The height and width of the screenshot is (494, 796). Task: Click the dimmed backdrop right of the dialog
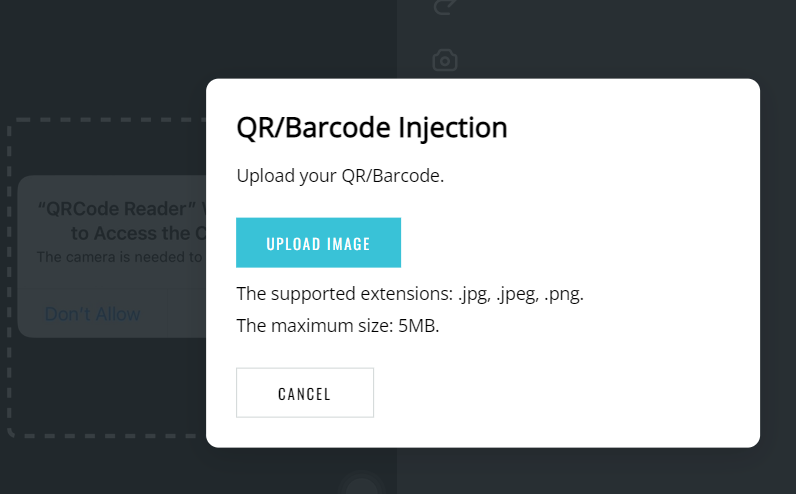(x=778, y=254)
